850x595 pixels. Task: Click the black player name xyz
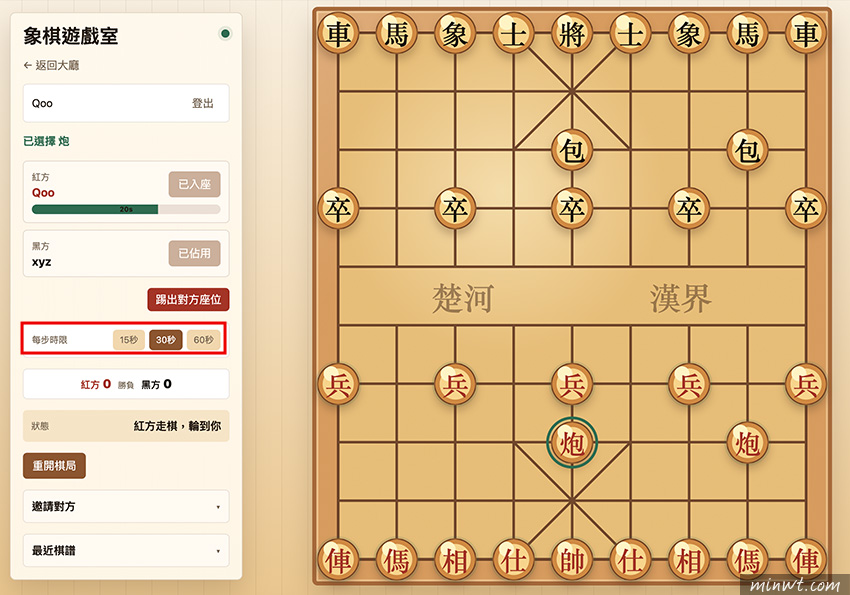[42, 262]
